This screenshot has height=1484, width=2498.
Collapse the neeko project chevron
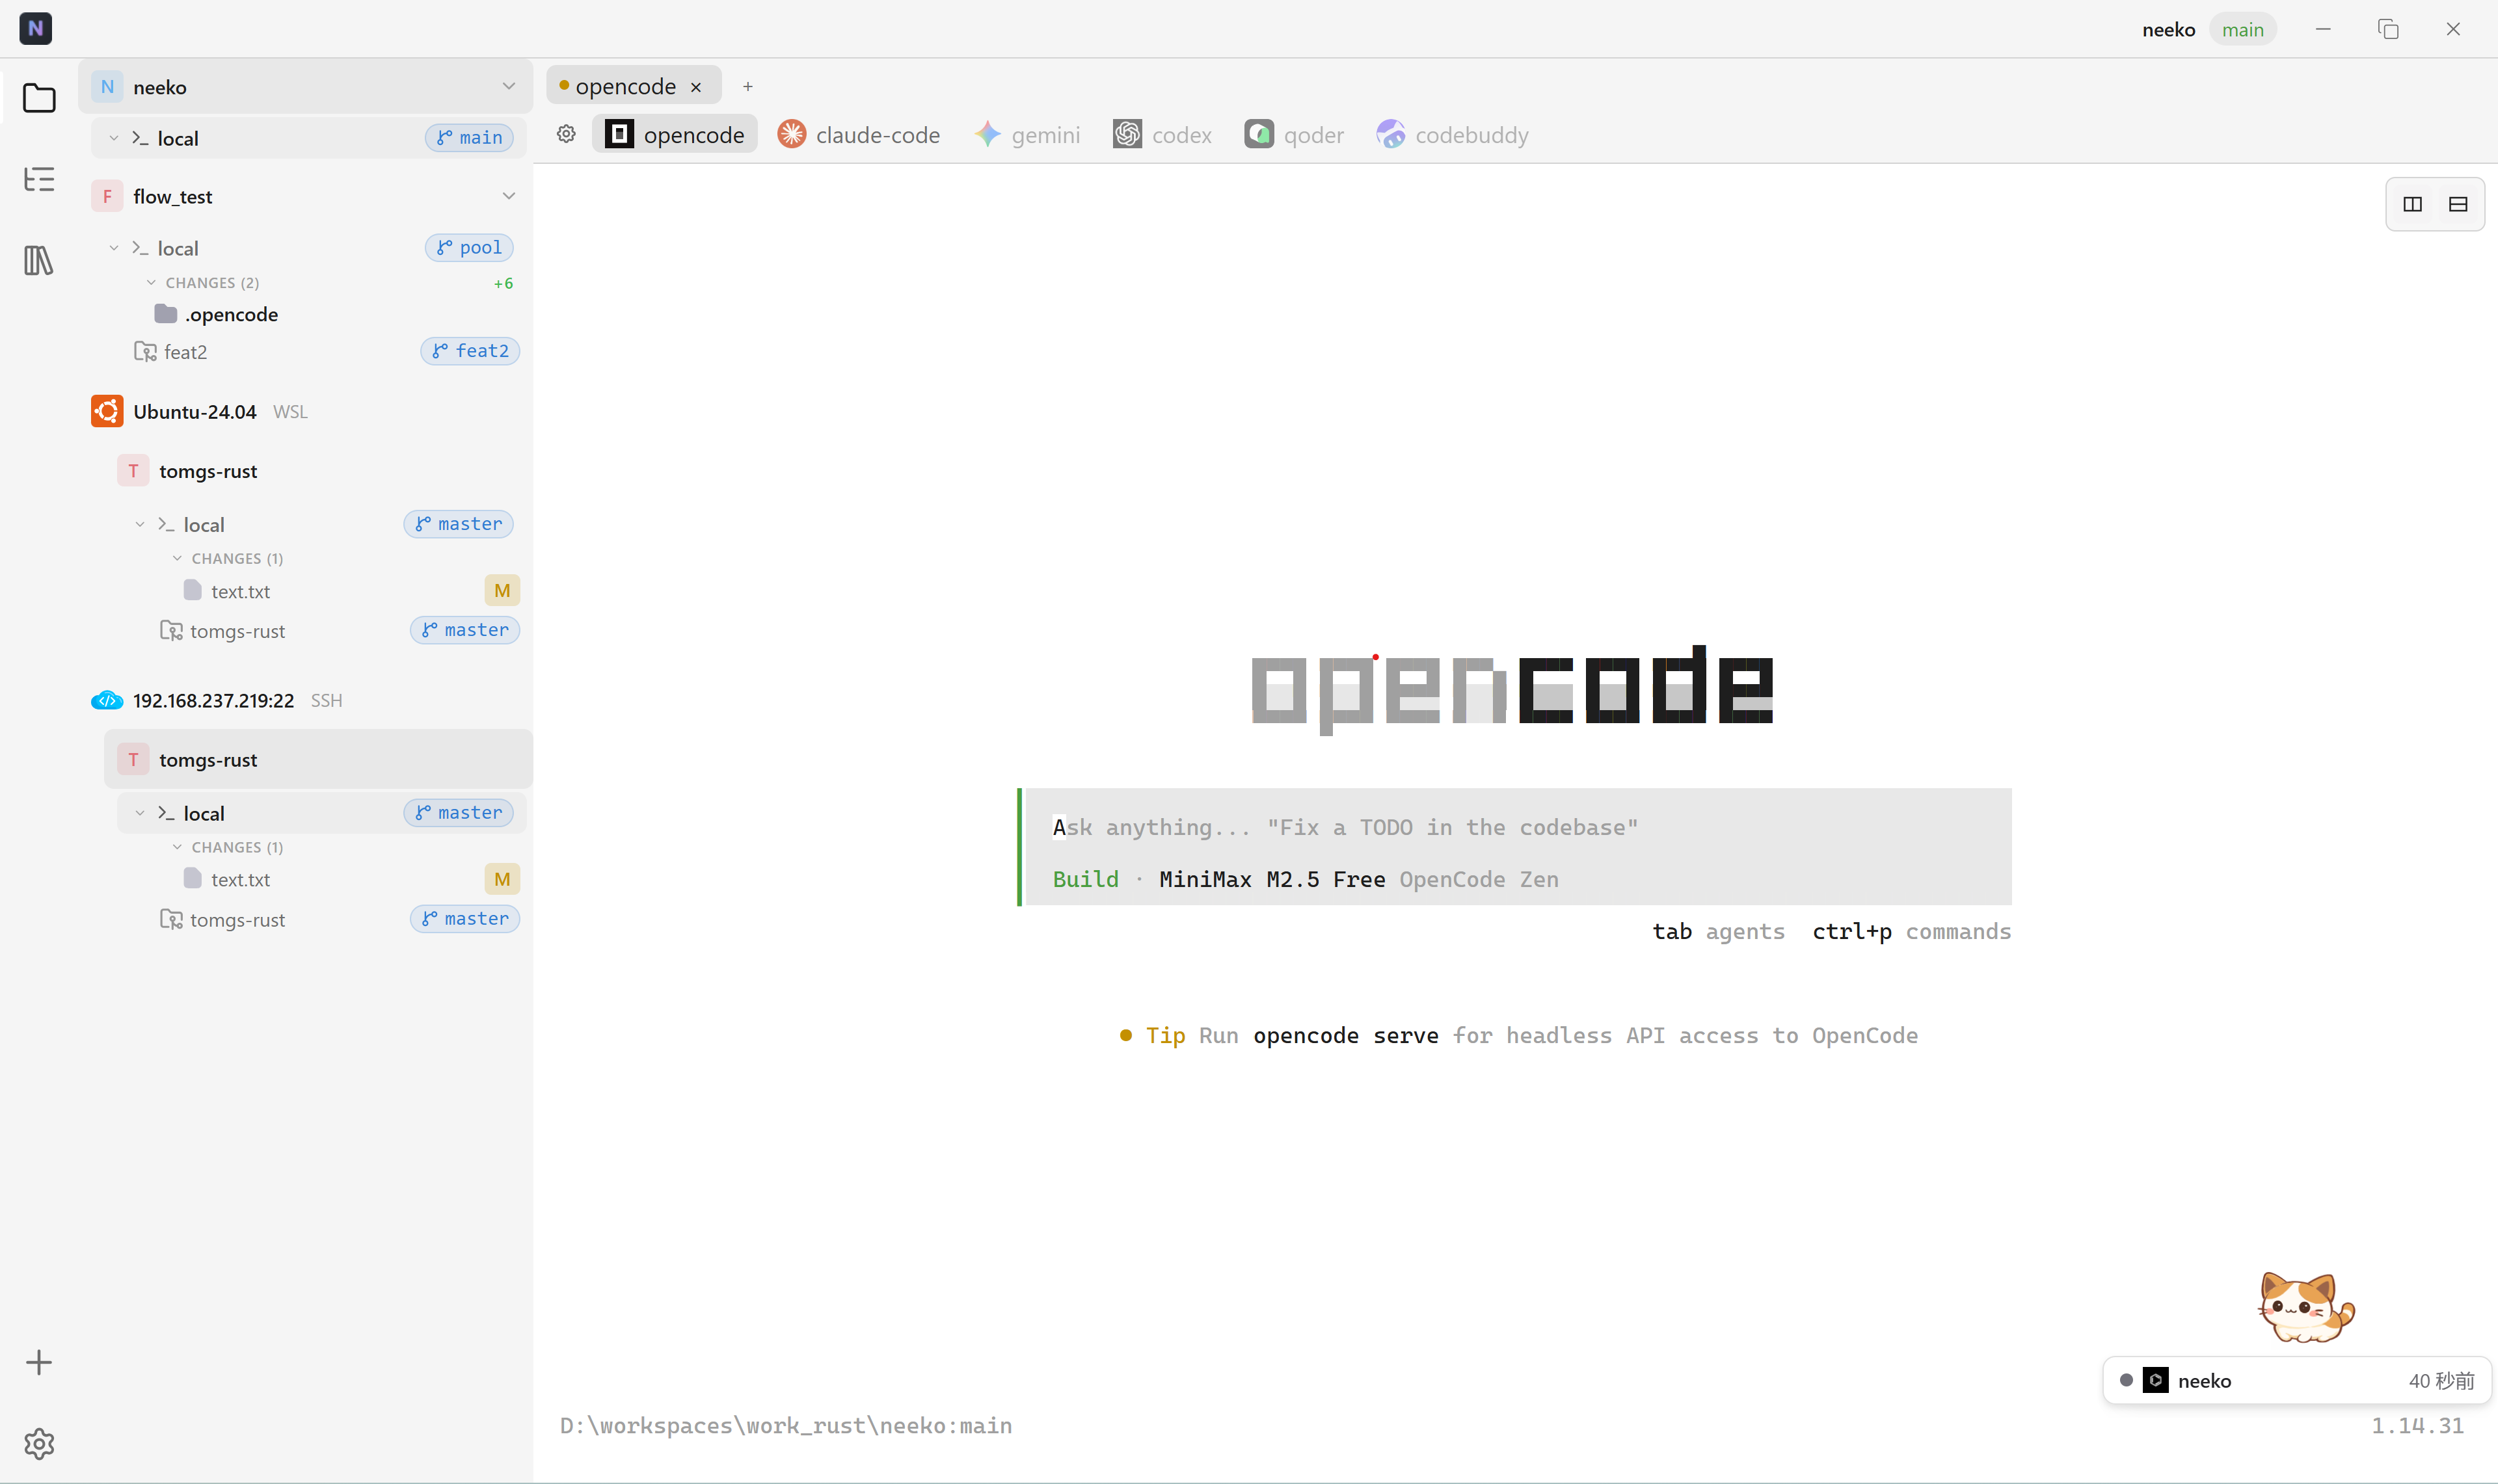coord(509,86)
